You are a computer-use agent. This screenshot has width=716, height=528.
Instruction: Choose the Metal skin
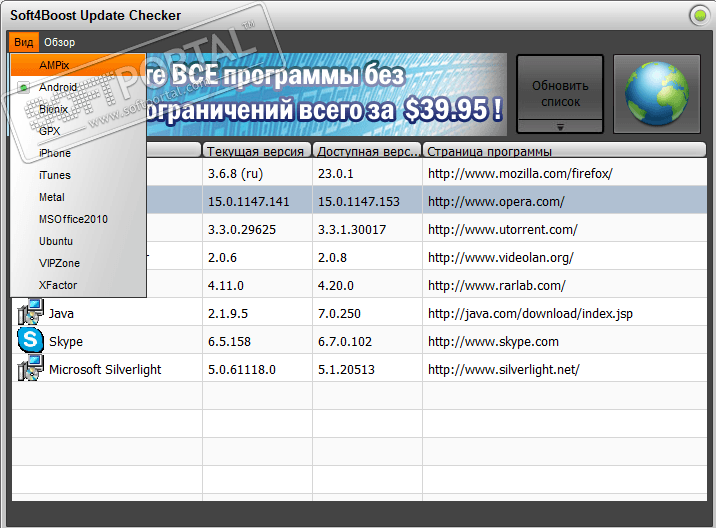(78, 197)
